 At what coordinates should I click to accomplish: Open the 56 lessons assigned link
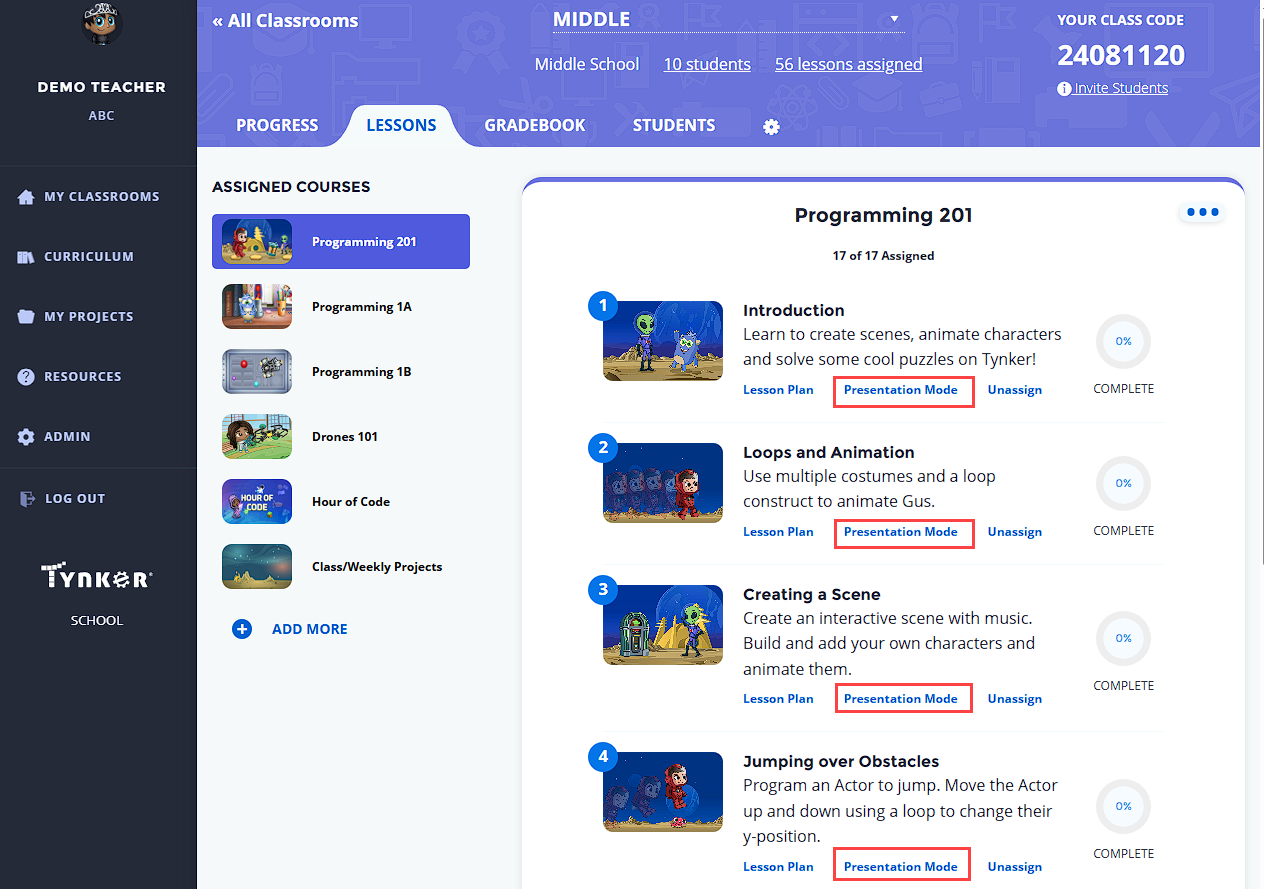tap(848, 64)
